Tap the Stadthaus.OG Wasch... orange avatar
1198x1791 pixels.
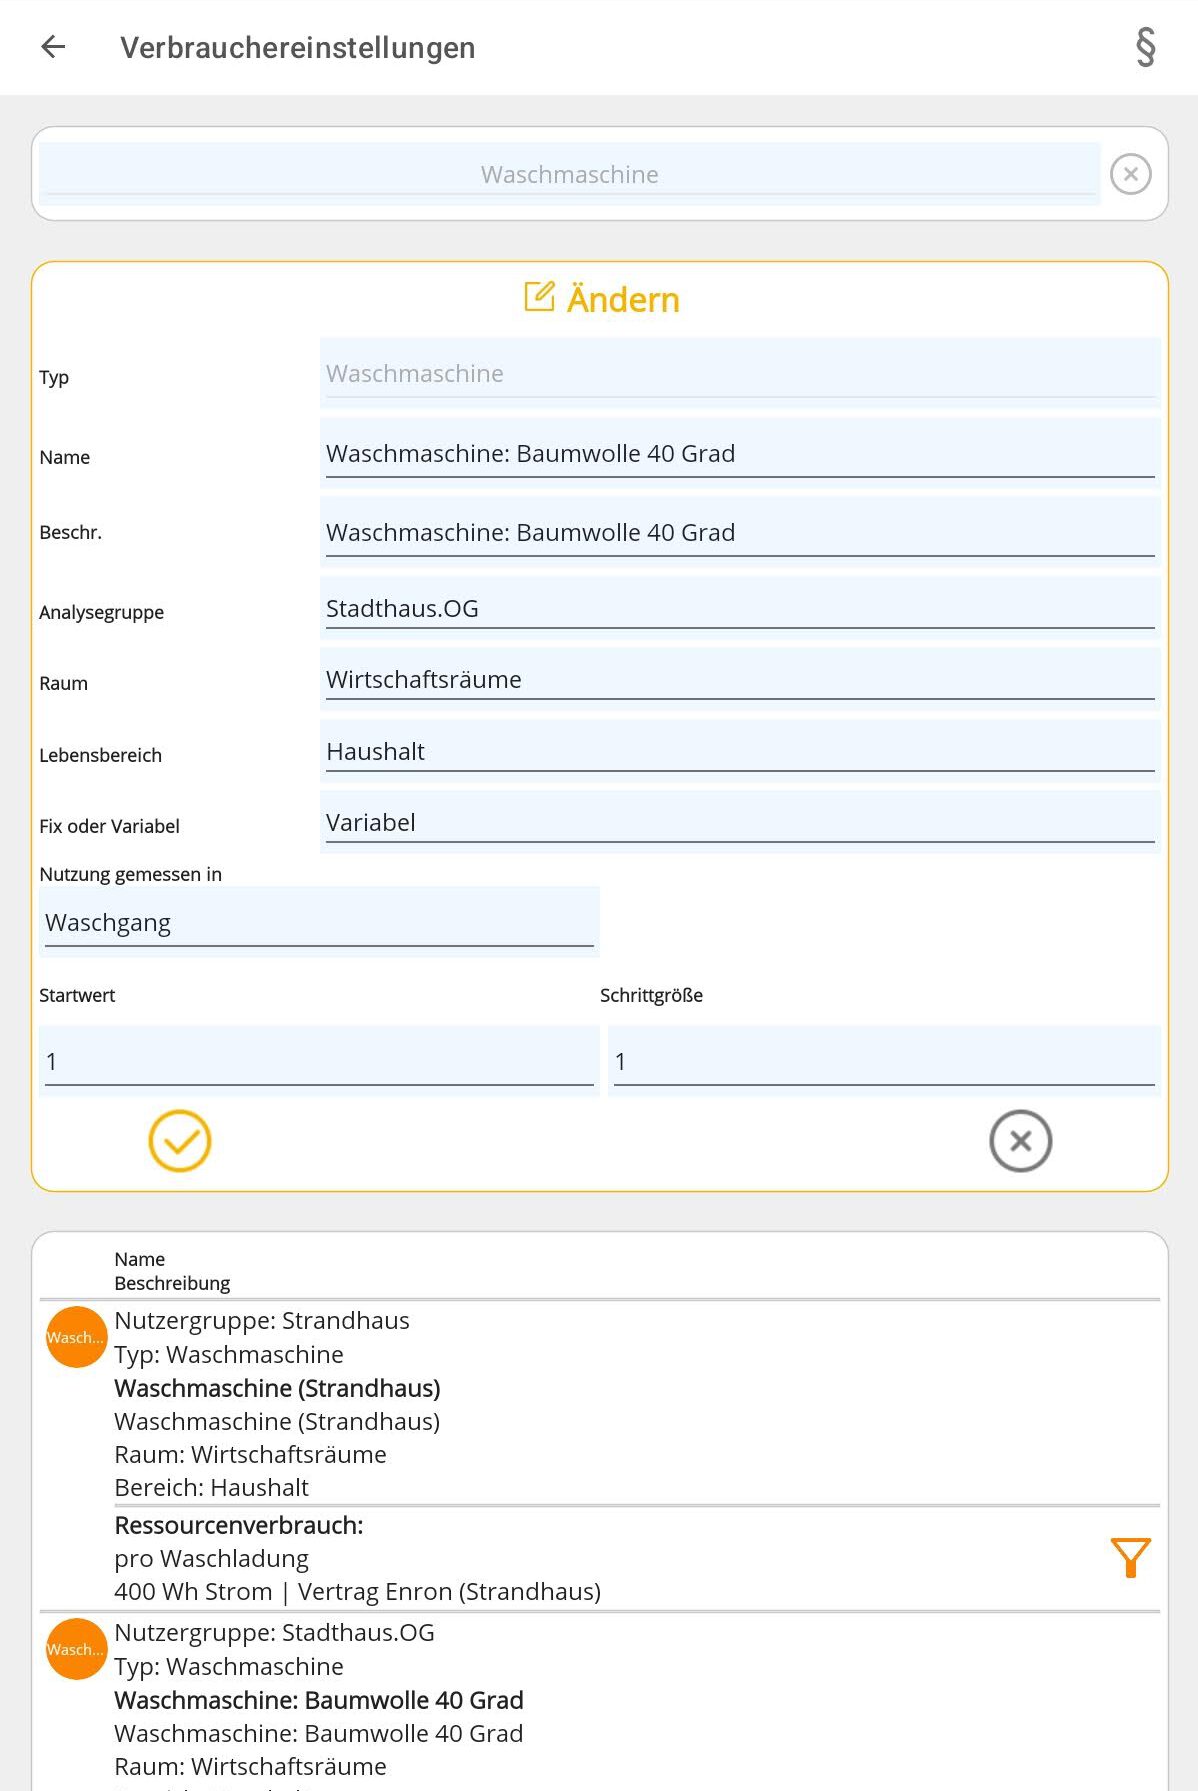[76, 1649]
